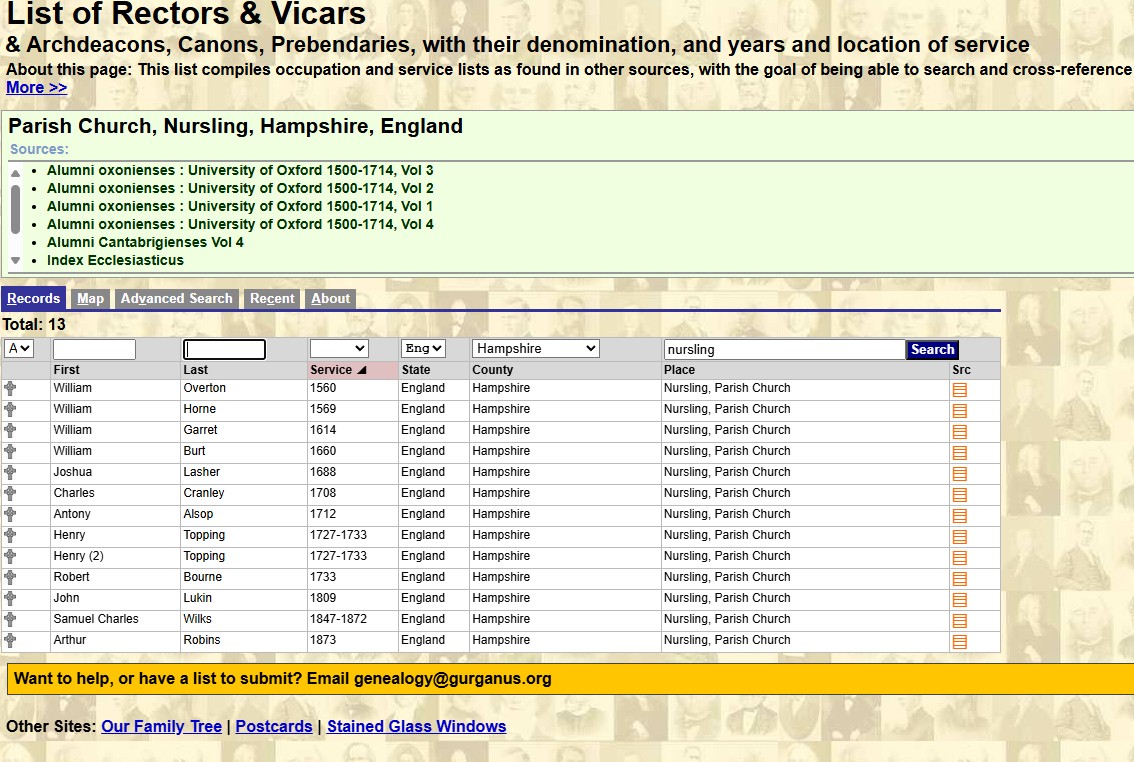
Task: Open the Stained Glass Windows link
Action: [418, 726]
